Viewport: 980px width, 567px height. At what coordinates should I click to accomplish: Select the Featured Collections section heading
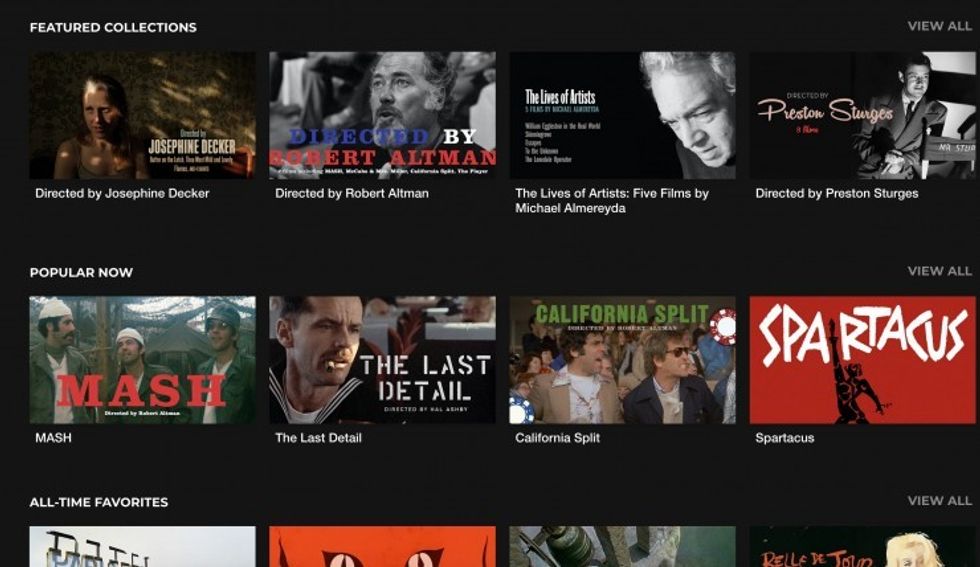113,28
